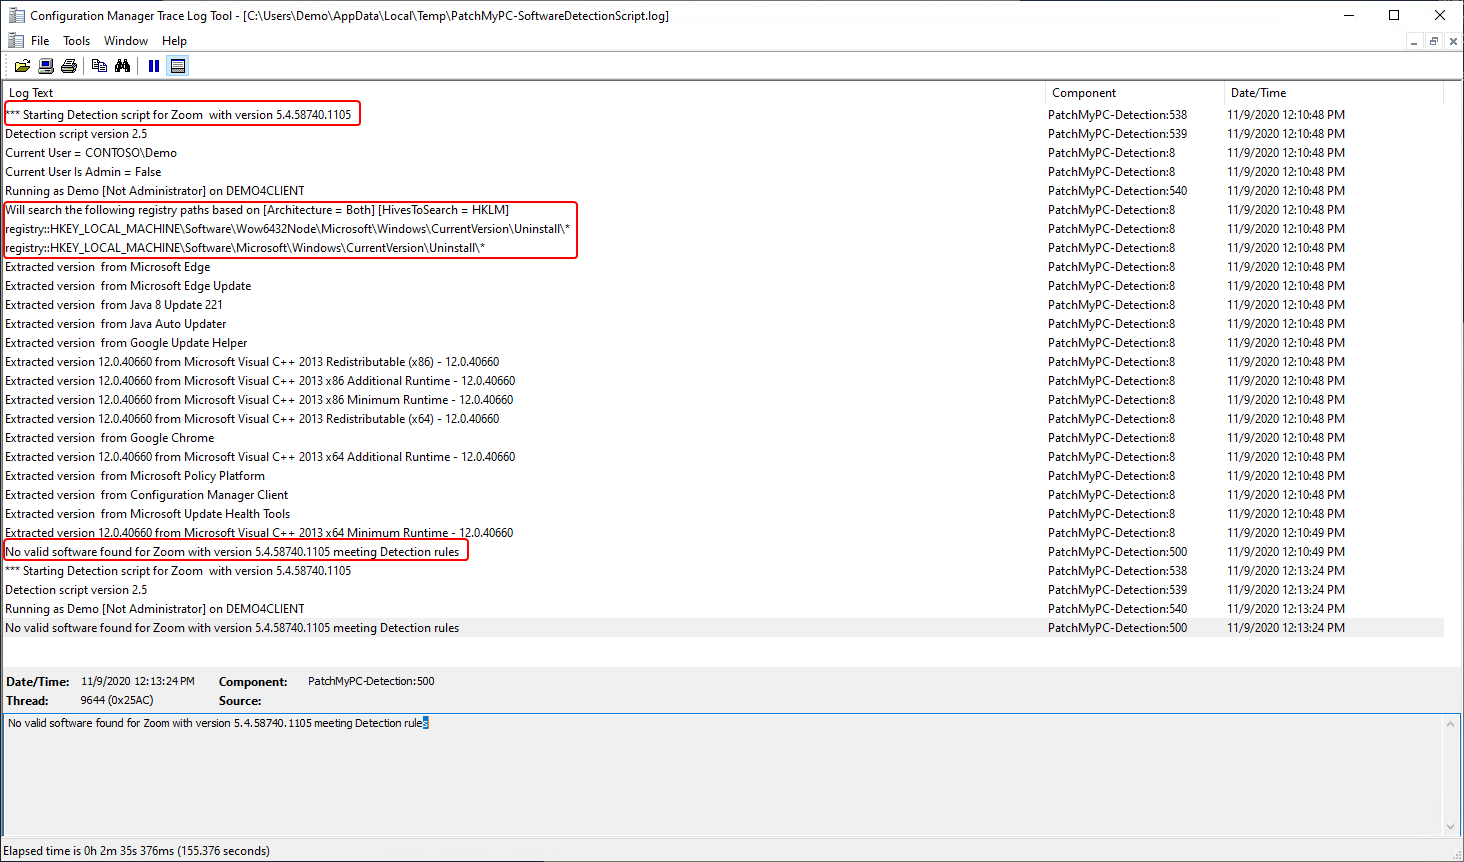Select 'Visual C++ 2013 Redistributable (x86)' row
Viewport: 1464px width, 862px height.
(723, 362)
